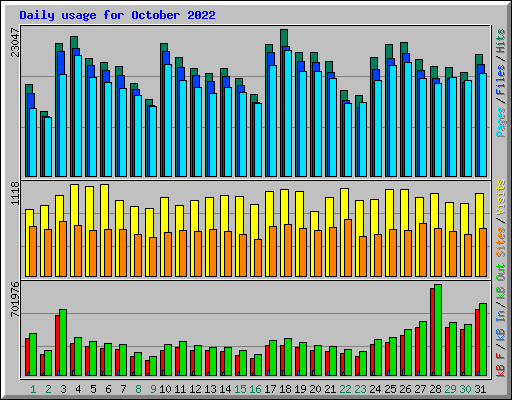The height and width of the screenshot is (400, 512).
Task: Click day 2's cyan Pages bar
Action: tap(48, 147)
